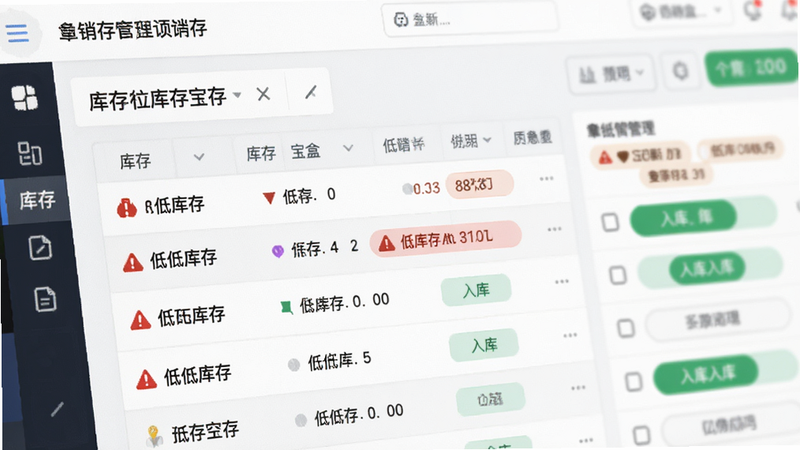Open the ellipsis menu on row R低库存
Image resolution: width=800 pixels, height=450 pixels.
[546, 179]
